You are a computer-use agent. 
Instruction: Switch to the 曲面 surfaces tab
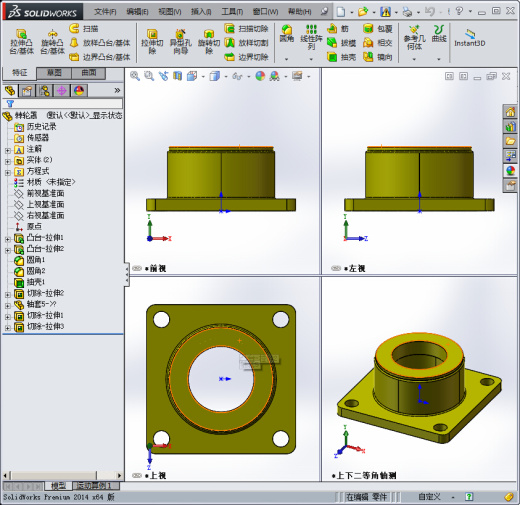(89, 73)
